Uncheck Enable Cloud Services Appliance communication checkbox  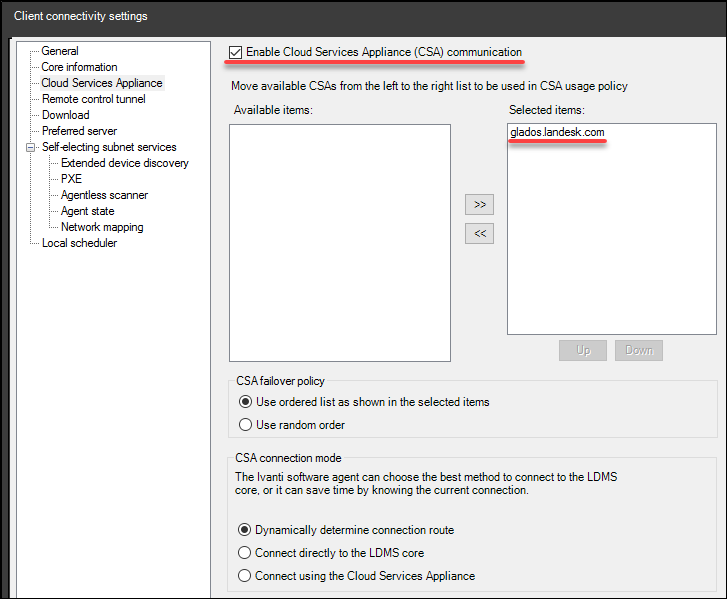pyautogui.click(x=236, y=52)
